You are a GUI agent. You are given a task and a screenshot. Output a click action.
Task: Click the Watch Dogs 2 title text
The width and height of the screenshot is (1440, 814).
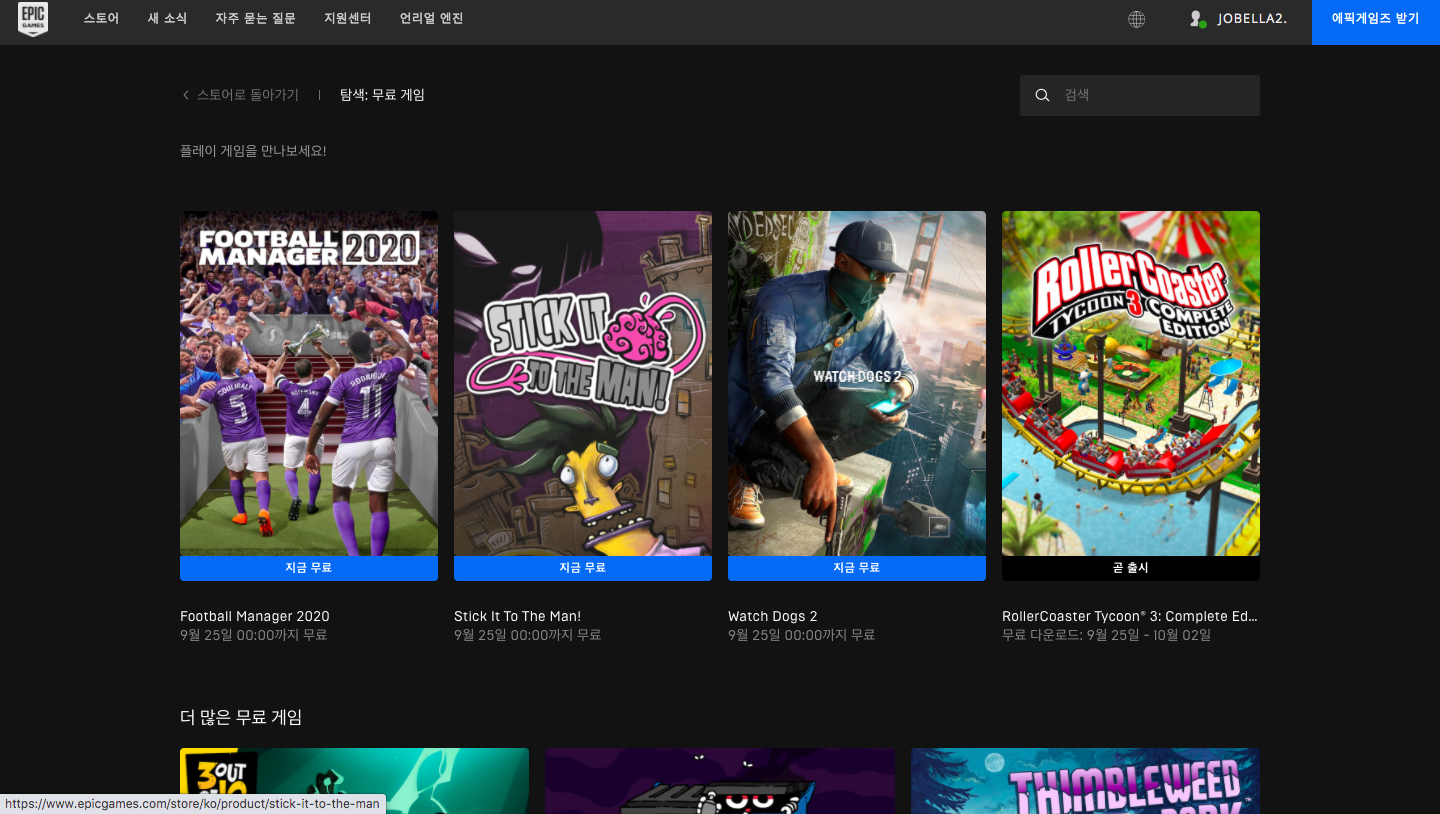(x=773, y=616)
